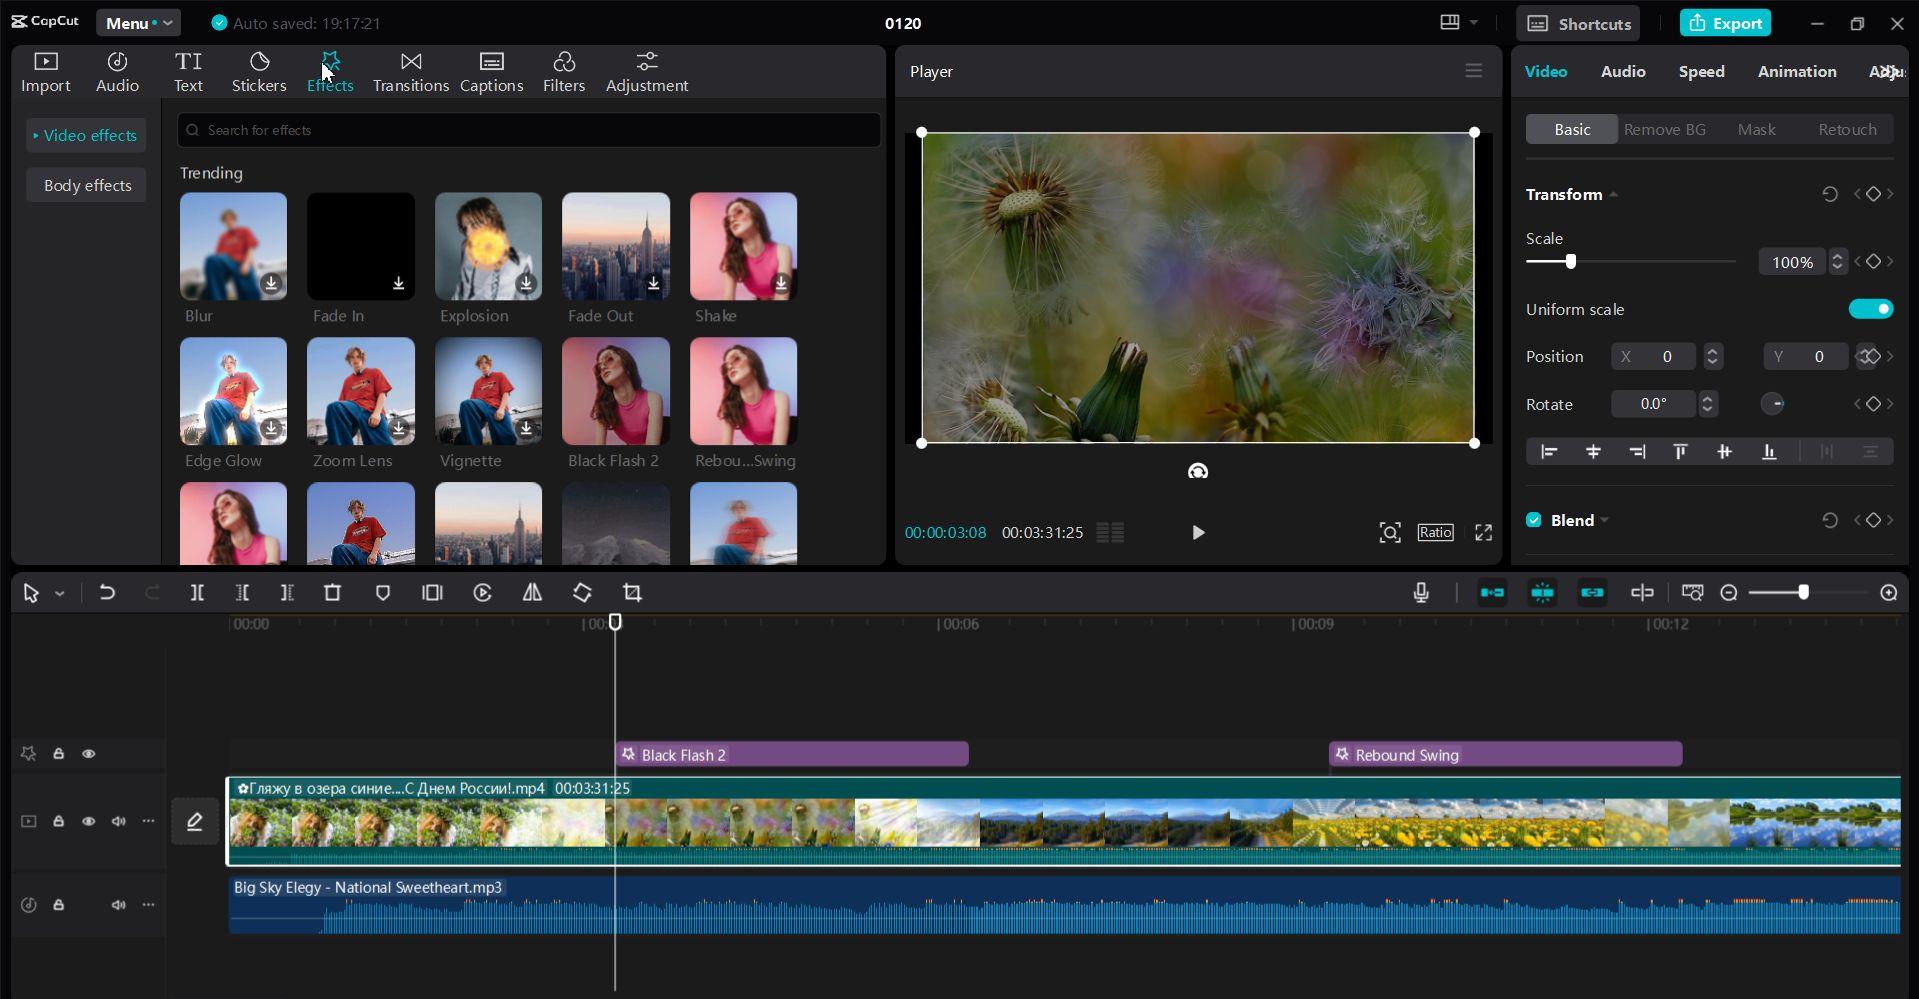Collapse the Transform section

1613,195
